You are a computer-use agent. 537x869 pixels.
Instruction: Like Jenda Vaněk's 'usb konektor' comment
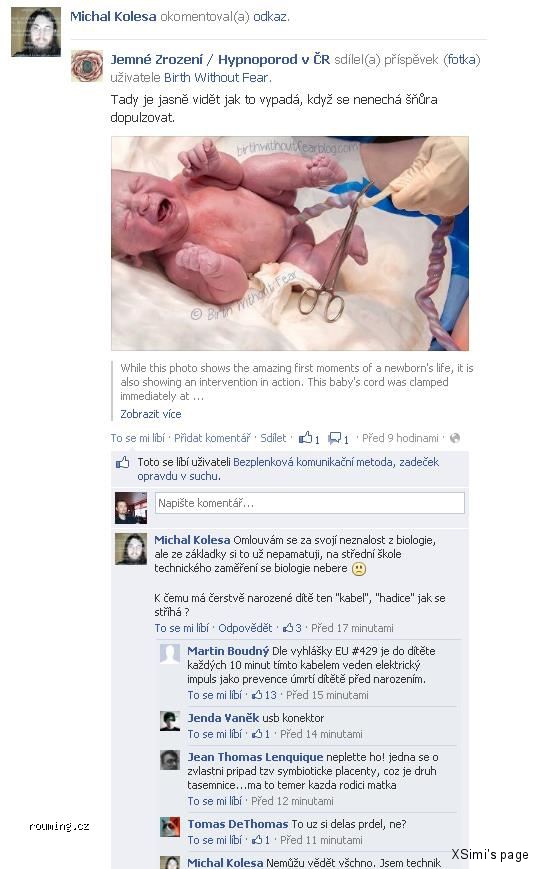pyautogui.click(x=214, y=734)
